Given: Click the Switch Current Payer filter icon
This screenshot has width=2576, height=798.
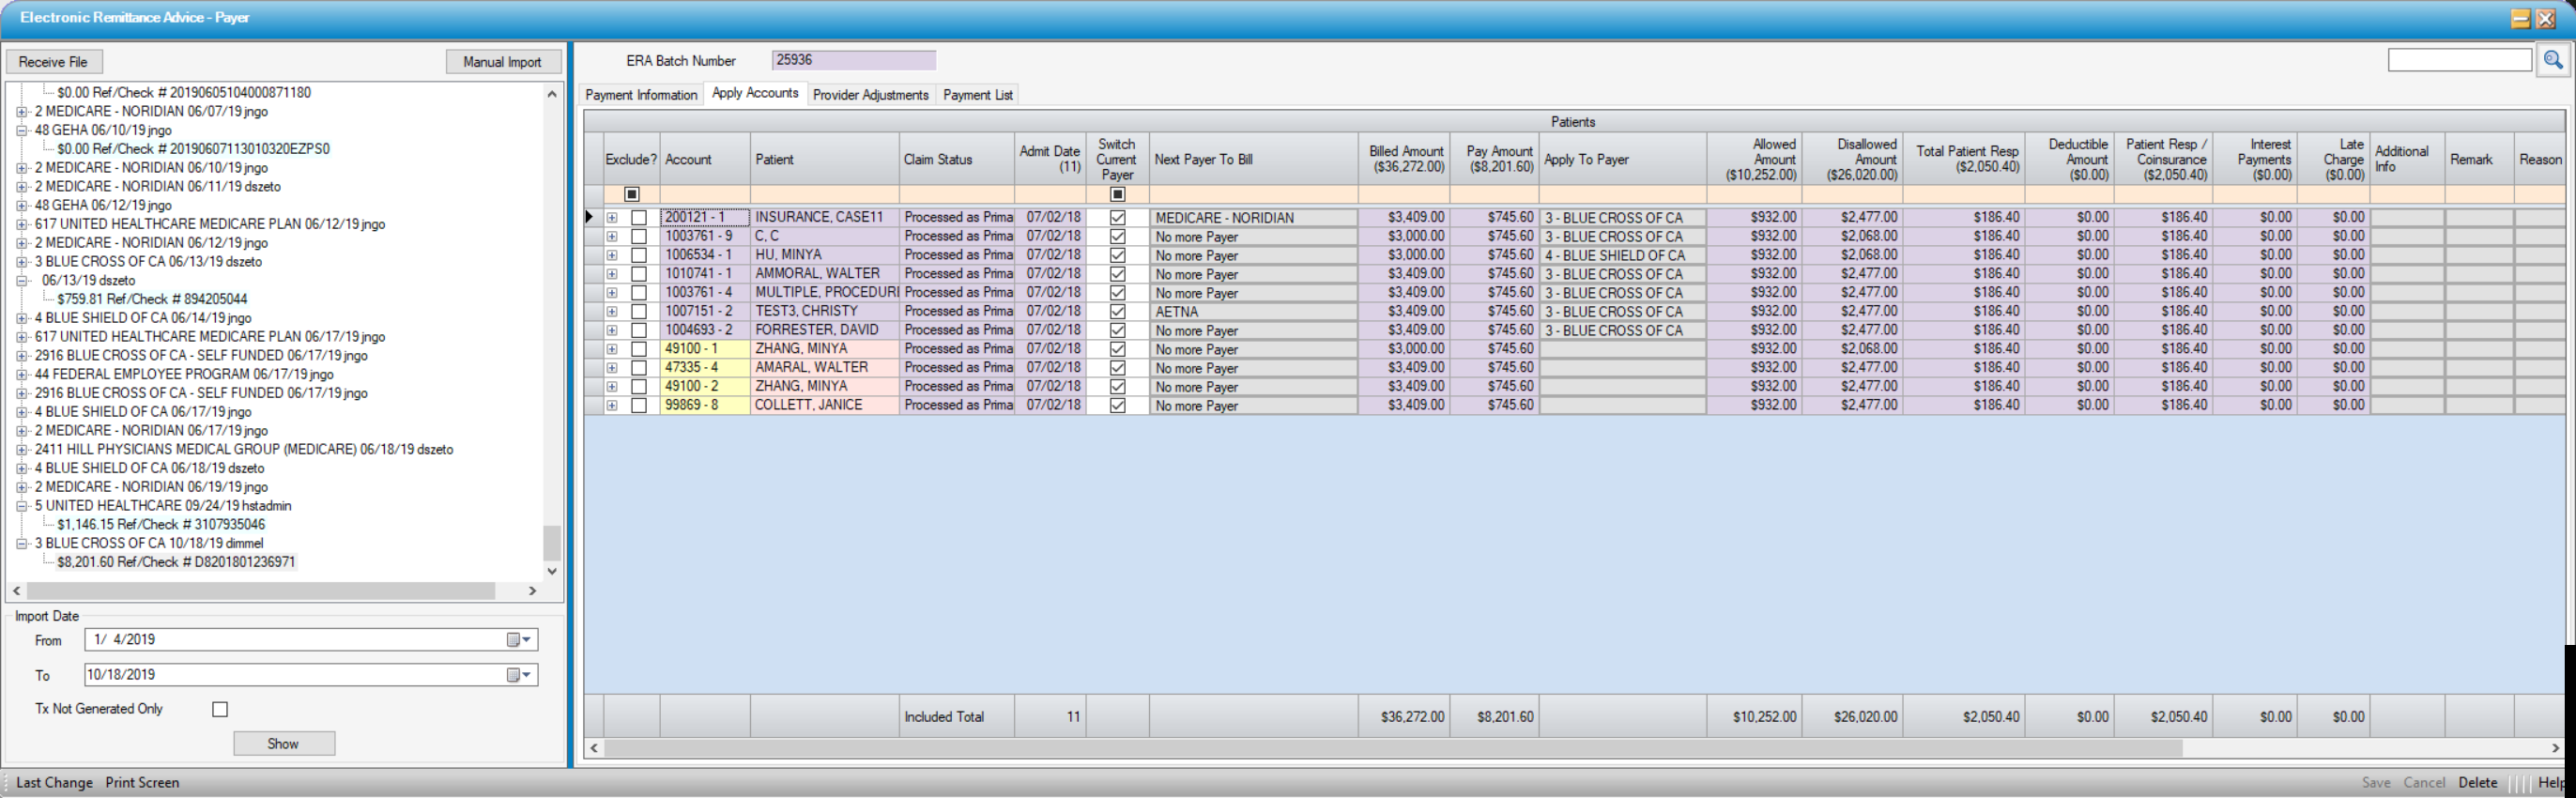Looking at the screenshot, I should coord(1117,194).
